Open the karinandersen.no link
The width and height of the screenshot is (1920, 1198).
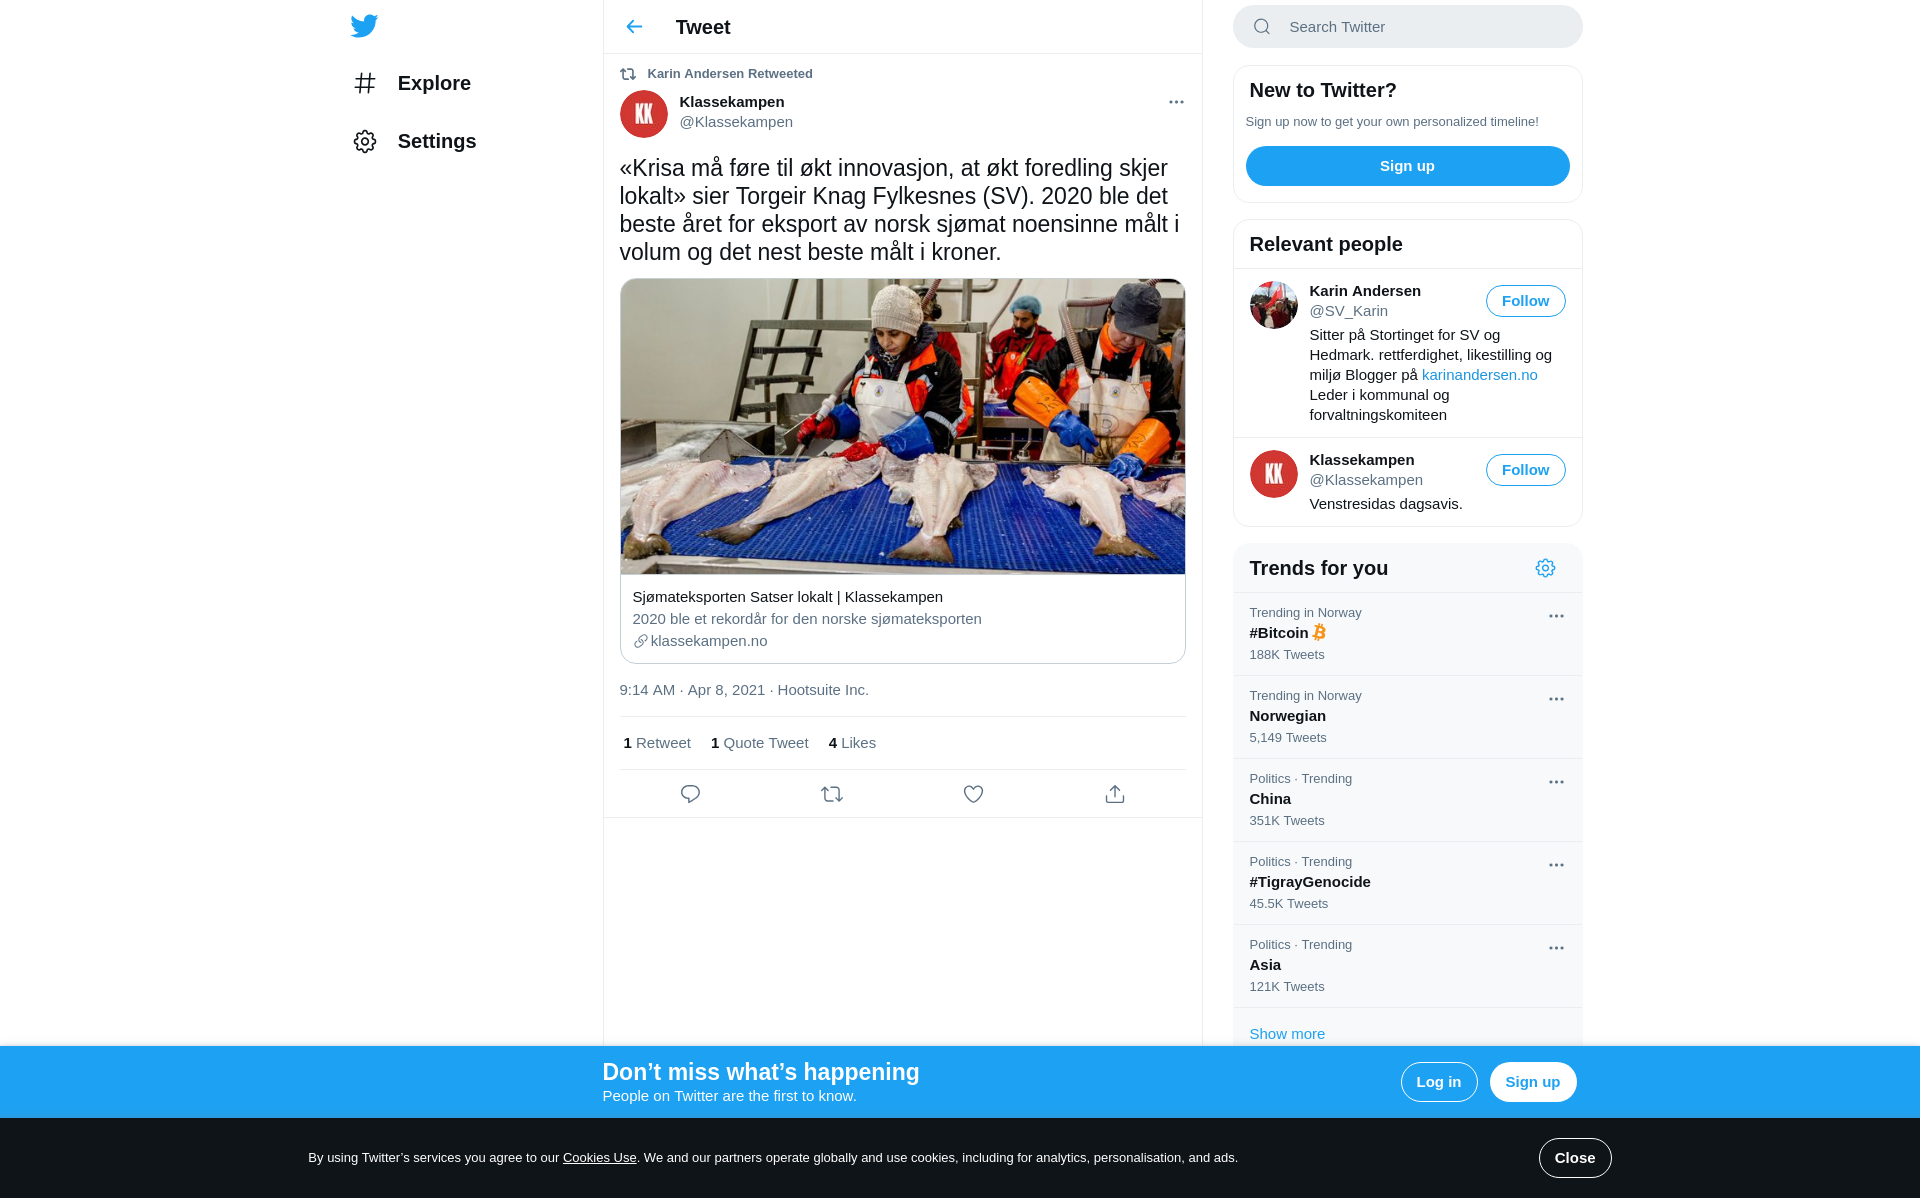(1479, 375)
